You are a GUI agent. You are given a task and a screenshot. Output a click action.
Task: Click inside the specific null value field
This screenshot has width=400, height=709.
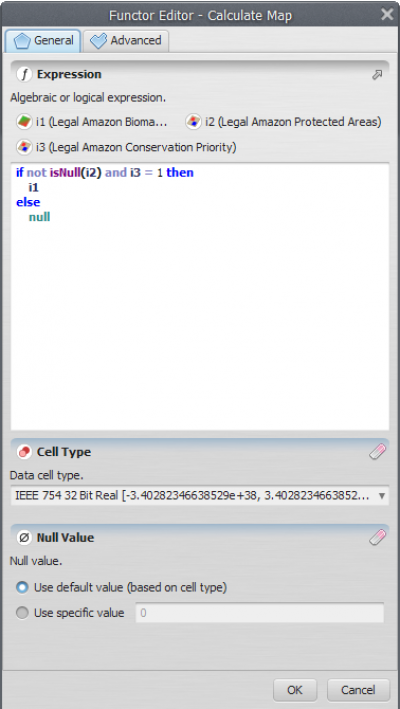pos(260,613)
